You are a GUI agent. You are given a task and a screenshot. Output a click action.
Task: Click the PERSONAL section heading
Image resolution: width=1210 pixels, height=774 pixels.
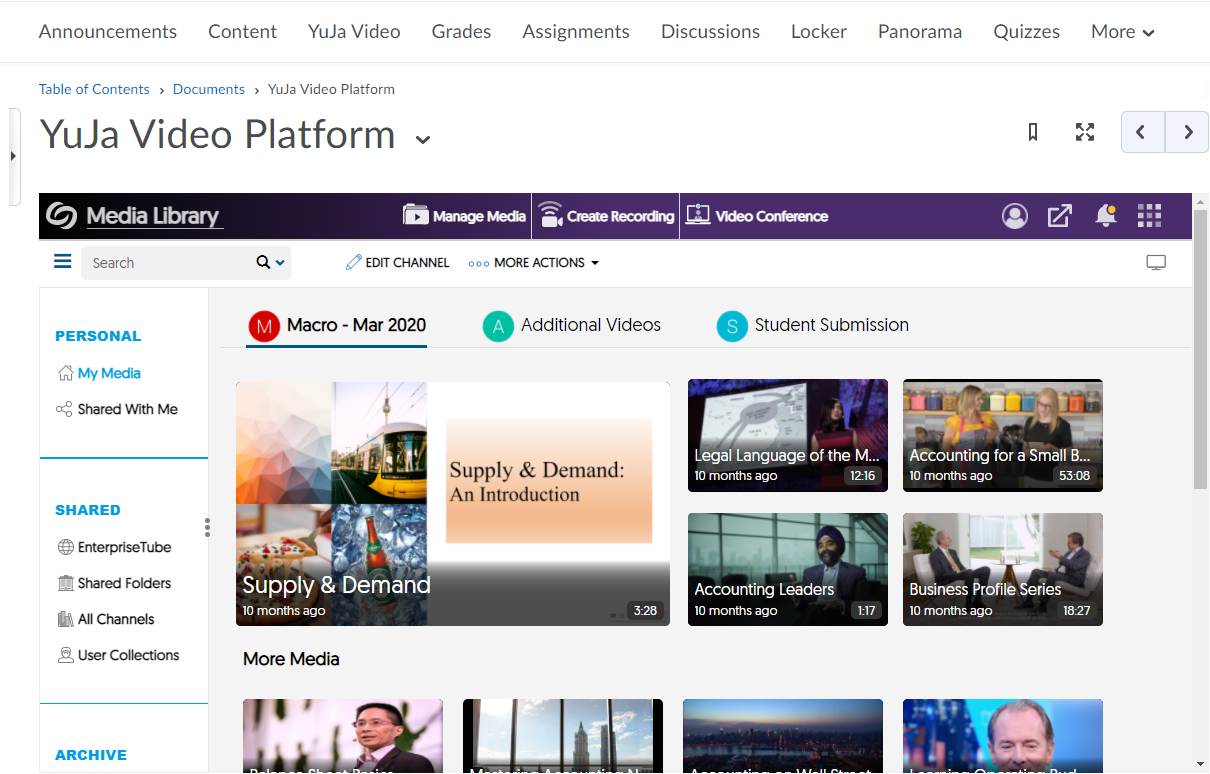tap(98, 336)
